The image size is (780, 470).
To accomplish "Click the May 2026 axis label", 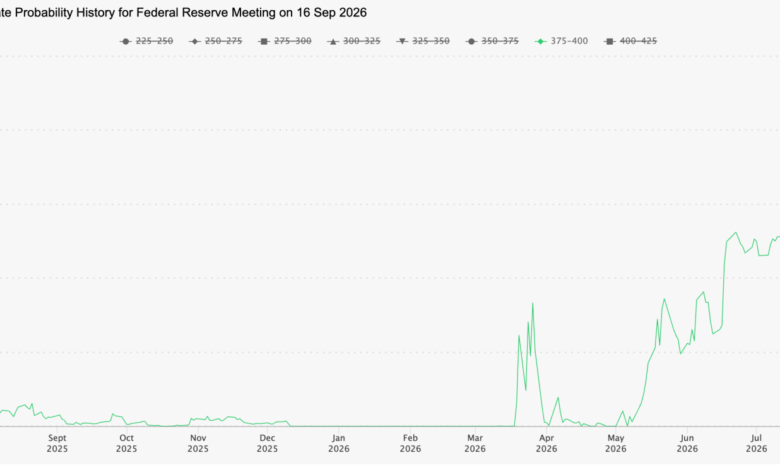I will coord(616,443).
